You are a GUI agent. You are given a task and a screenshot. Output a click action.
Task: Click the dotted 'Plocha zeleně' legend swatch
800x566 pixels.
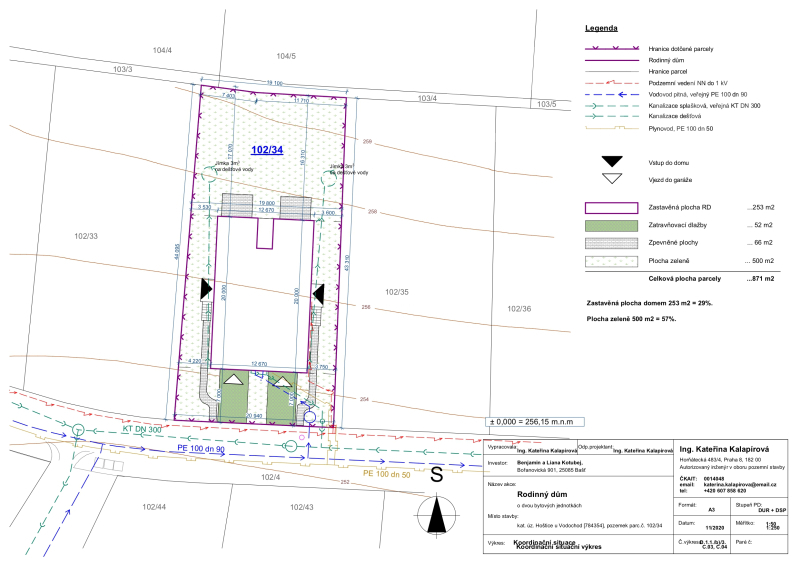(611, 259)
